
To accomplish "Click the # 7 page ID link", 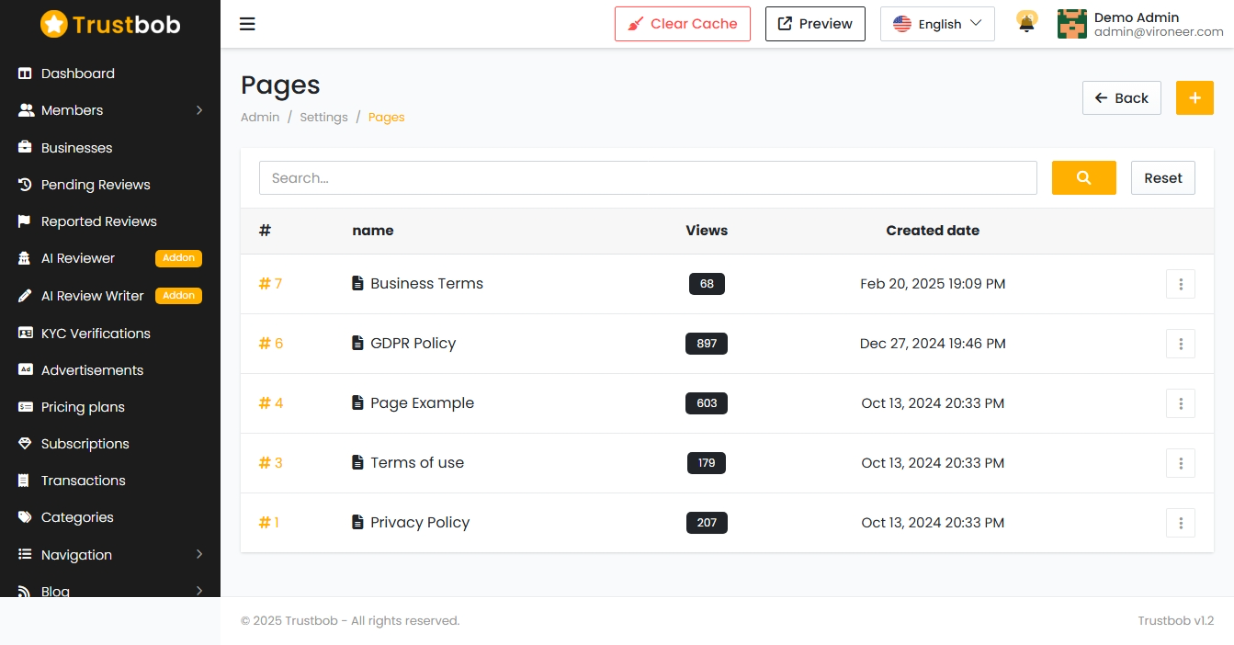I will 270,284.
